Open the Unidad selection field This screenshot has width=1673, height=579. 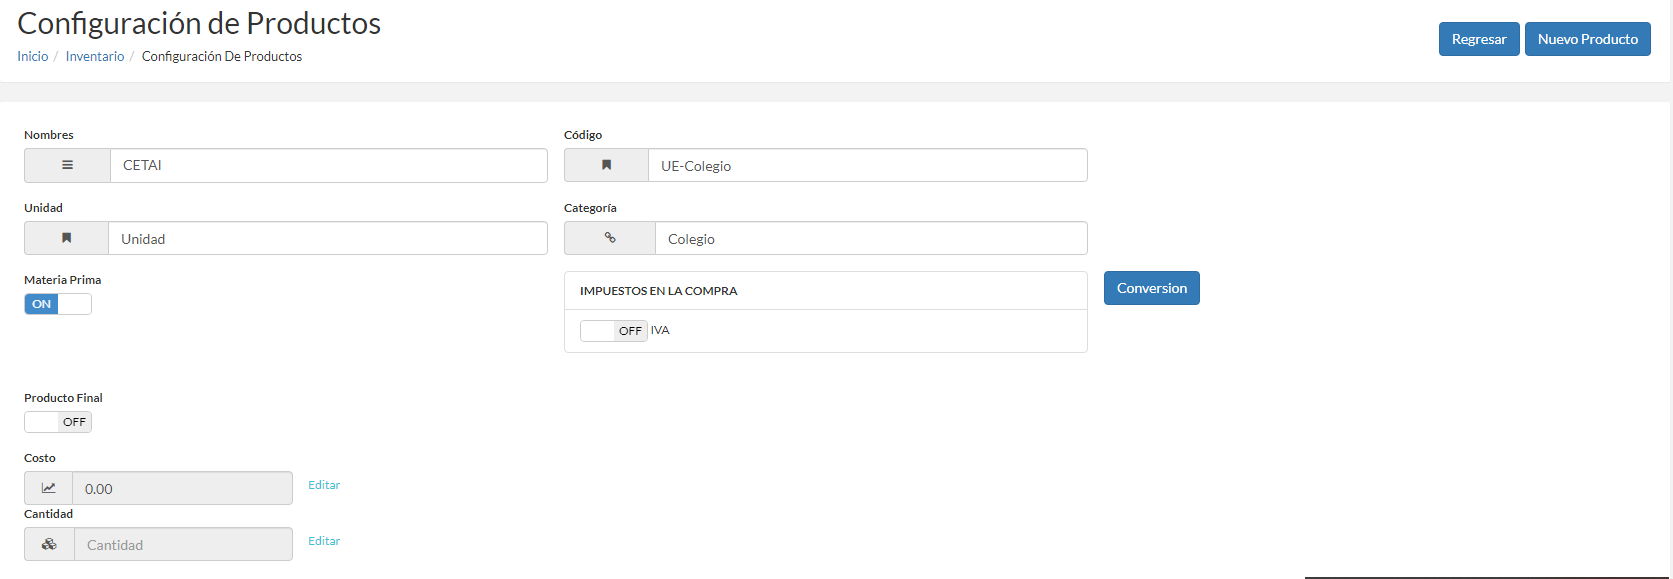[x=328, y=238]
